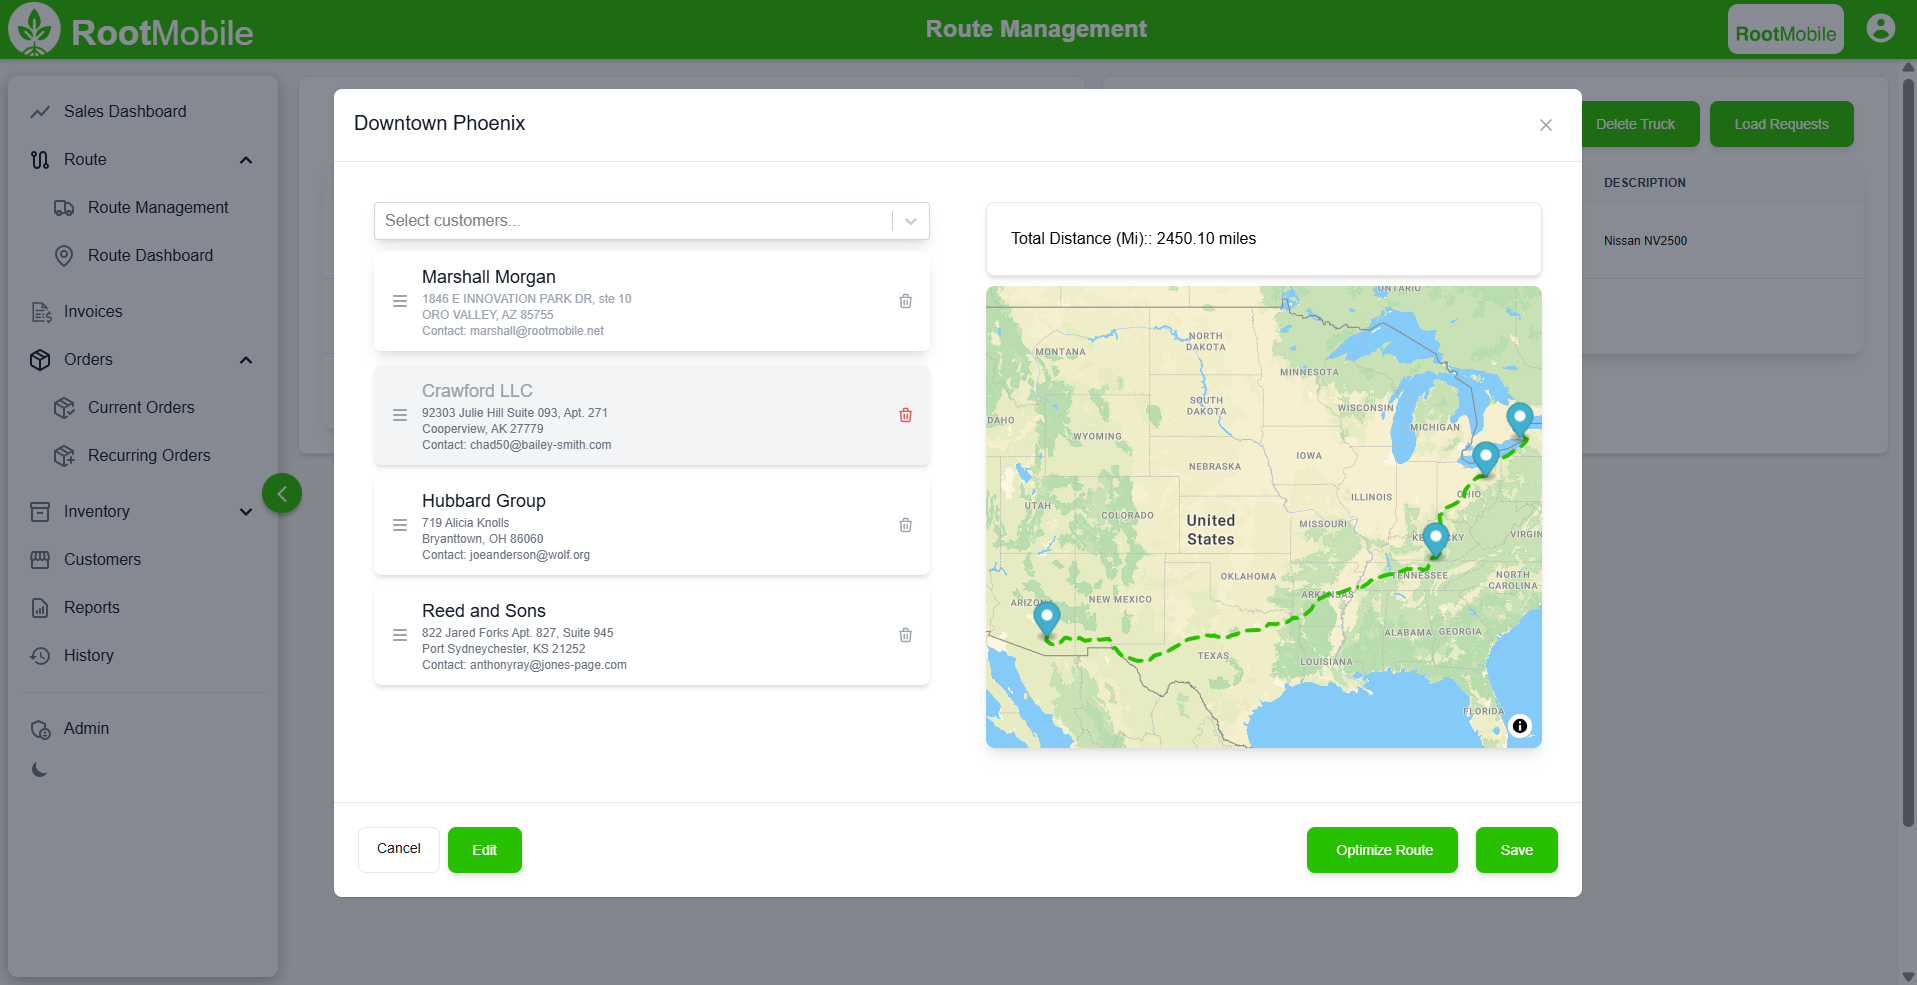Open Sales Dashboard in the sidebar
This screenshot has width=1917, height=985.
[125, 111]
